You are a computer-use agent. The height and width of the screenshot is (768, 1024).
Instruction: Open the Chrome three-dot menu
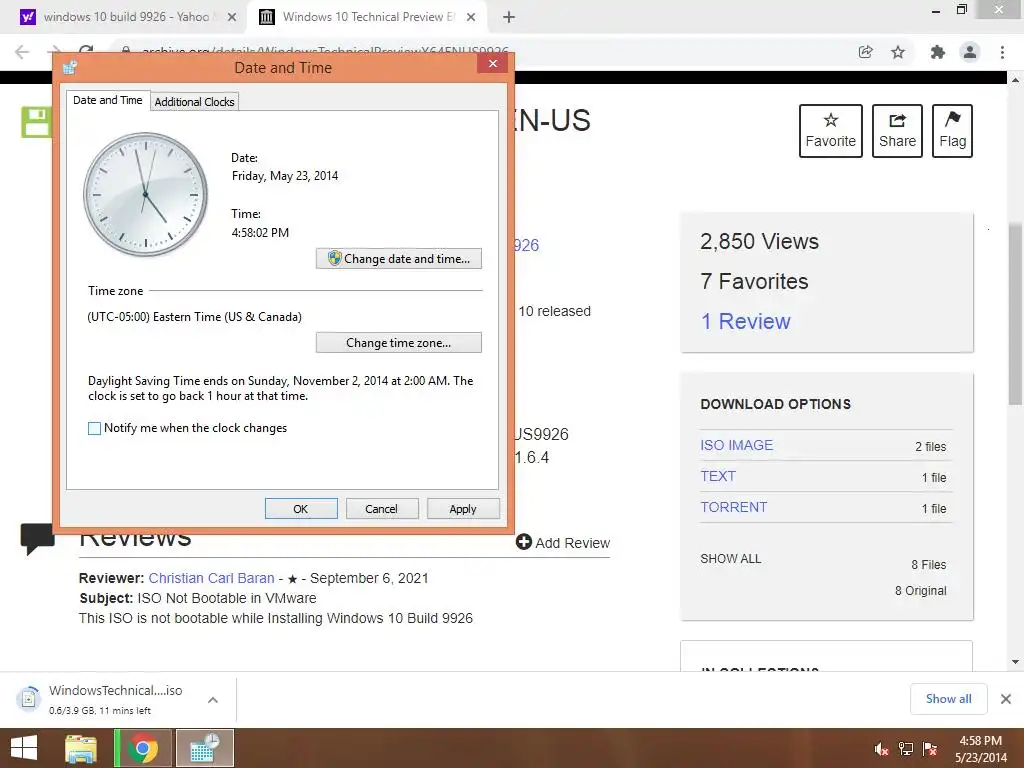click(x=1002, y=52)
